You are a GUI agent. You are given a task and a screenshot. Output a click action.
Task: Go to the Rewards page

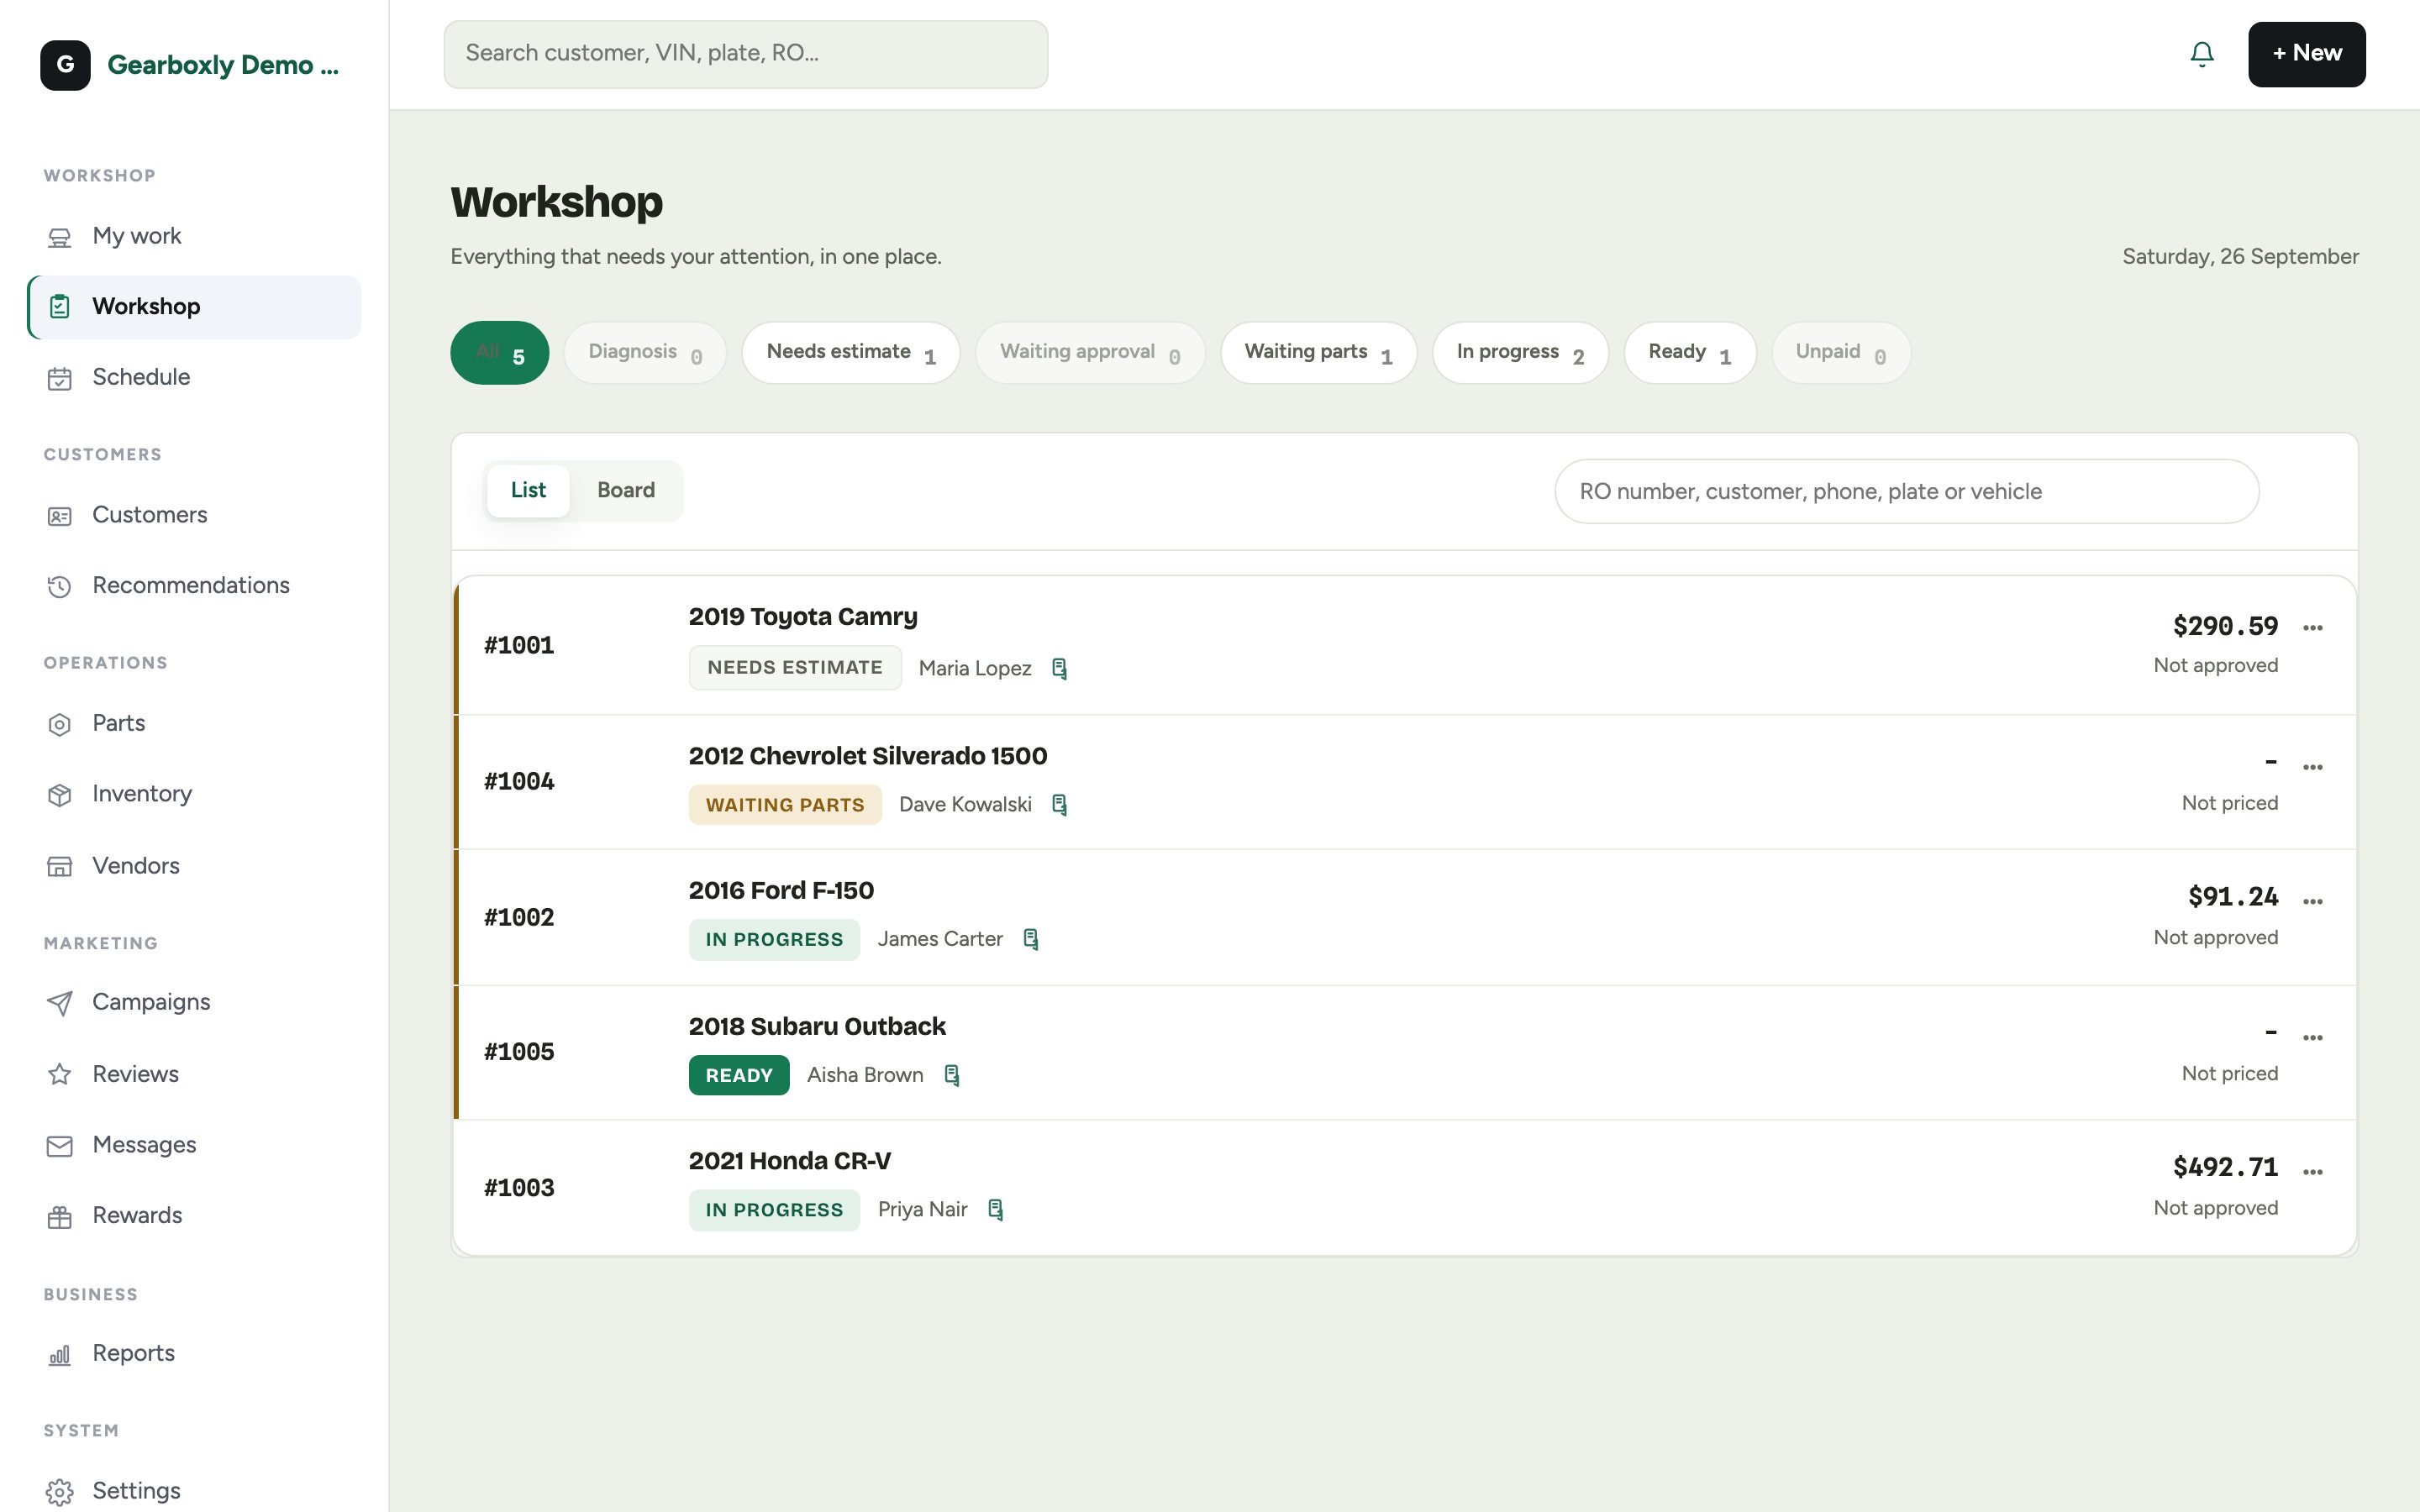195,1215
